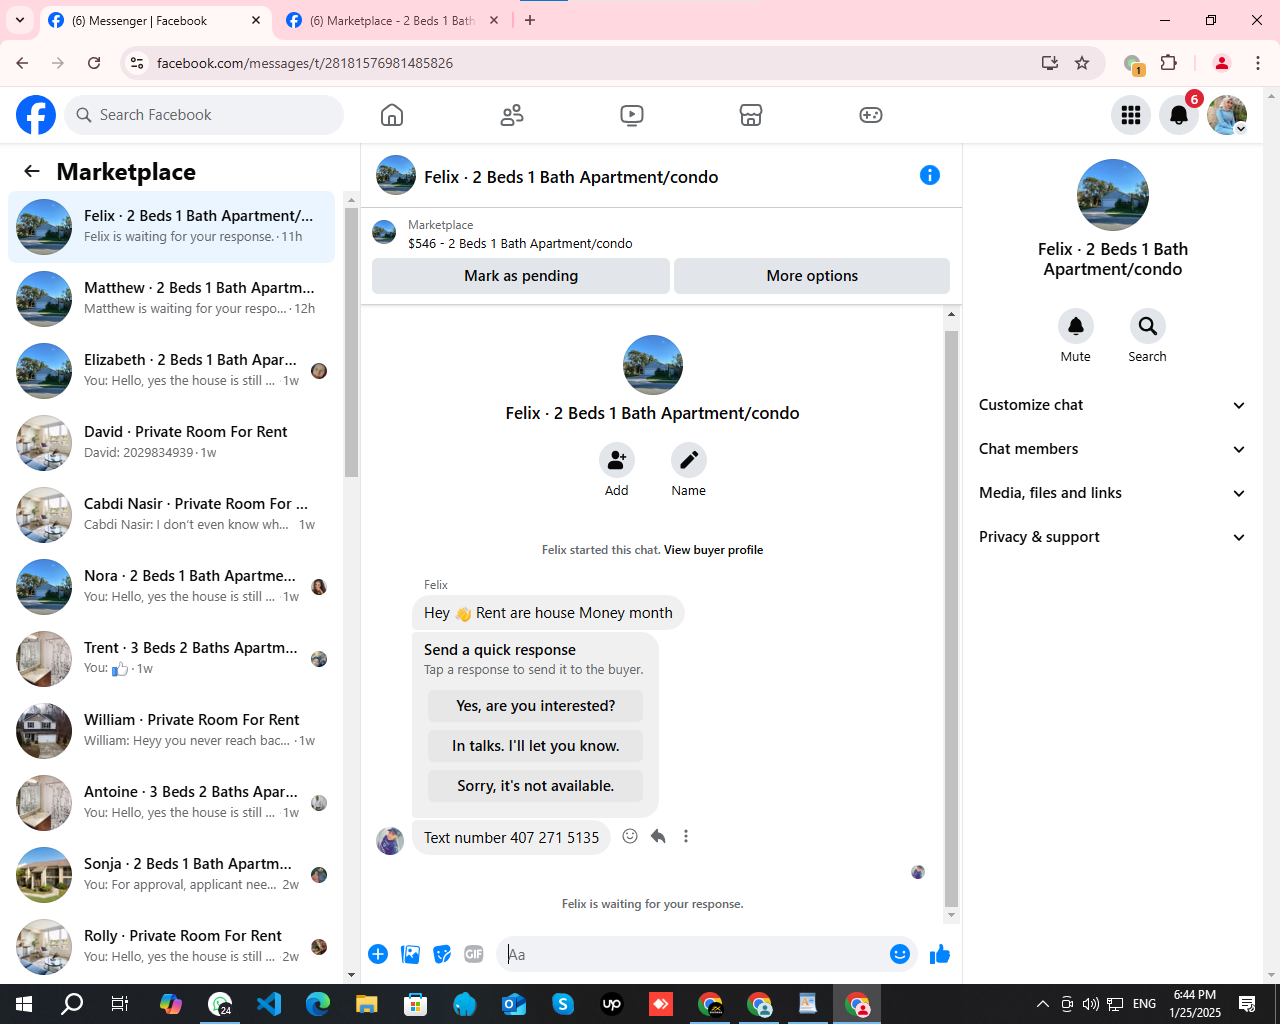
Task: Open Facebook Home icon
Action: point(392,115)
